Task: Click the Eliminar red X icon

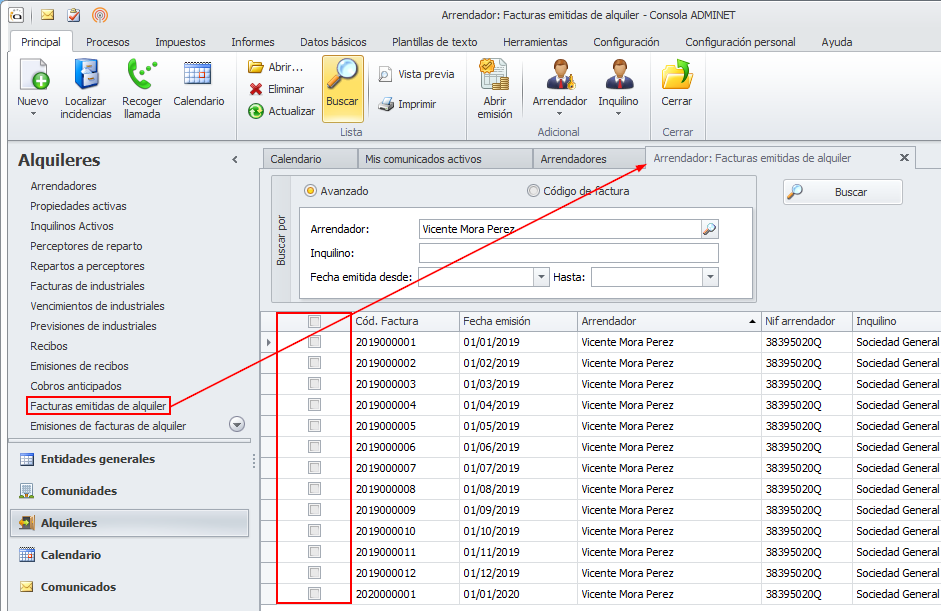Action: 256,89
